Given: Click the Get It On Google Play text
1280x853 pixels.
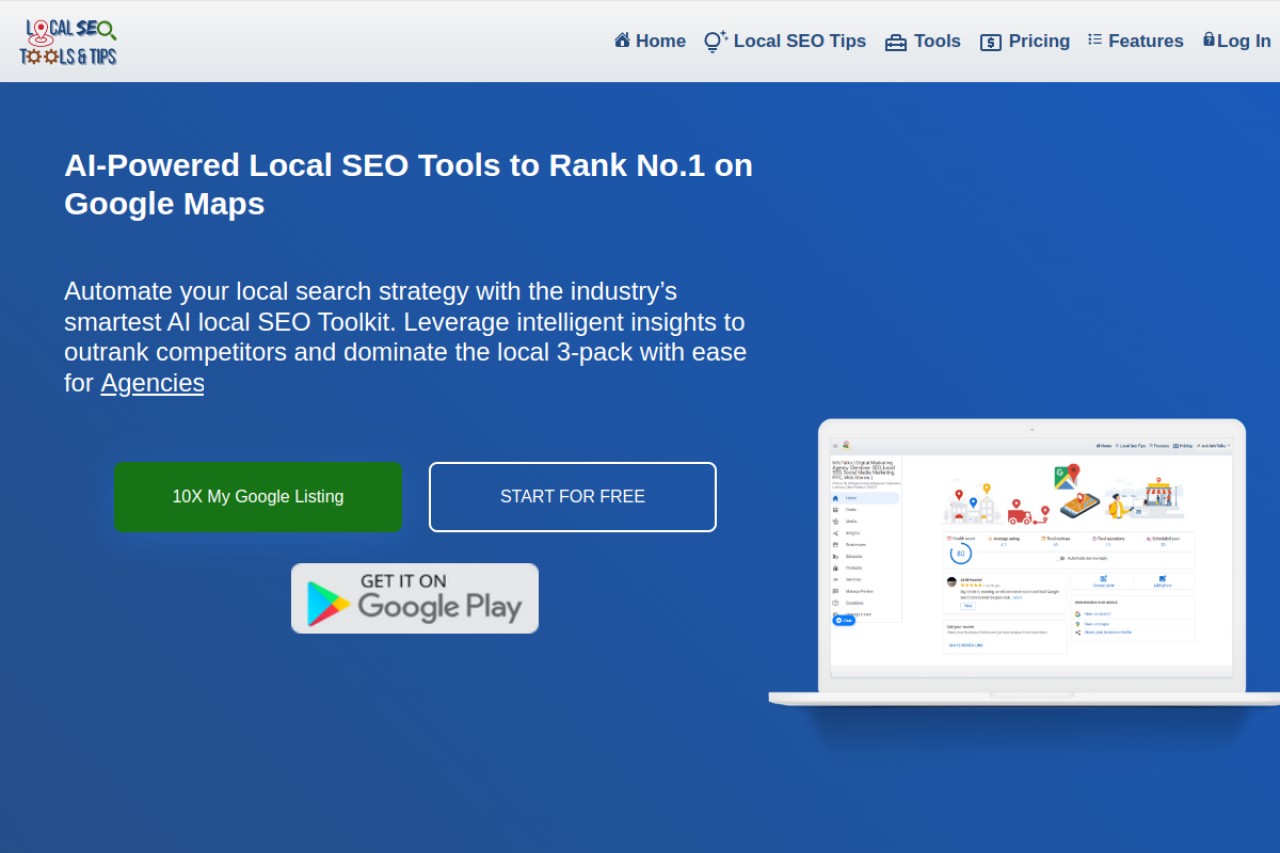Looking at the screenshot, I should coord(440,597).
